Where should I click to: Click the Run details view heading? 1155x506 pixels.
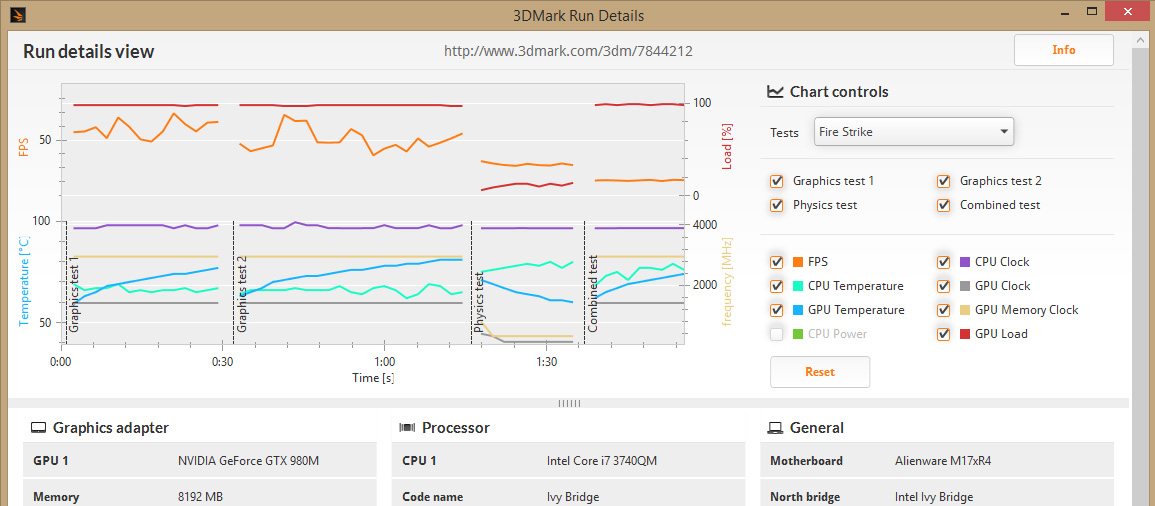pos(88,52)
